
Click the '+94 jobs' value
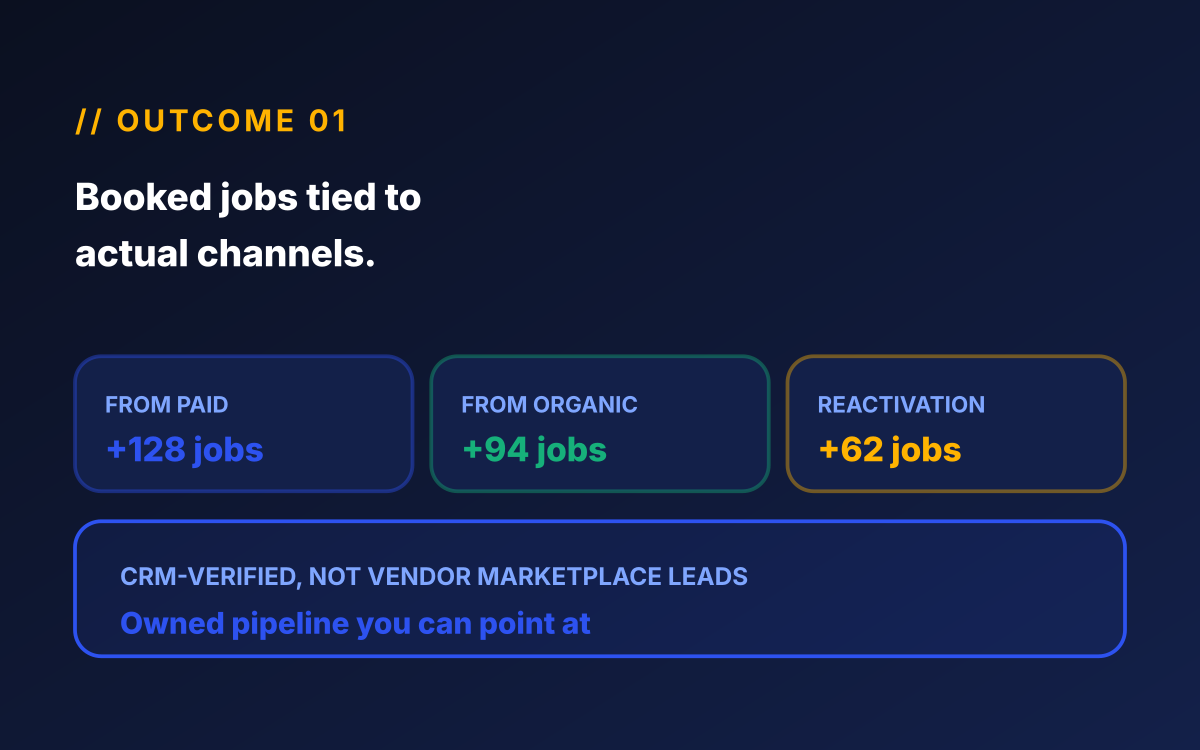point(534,450)
